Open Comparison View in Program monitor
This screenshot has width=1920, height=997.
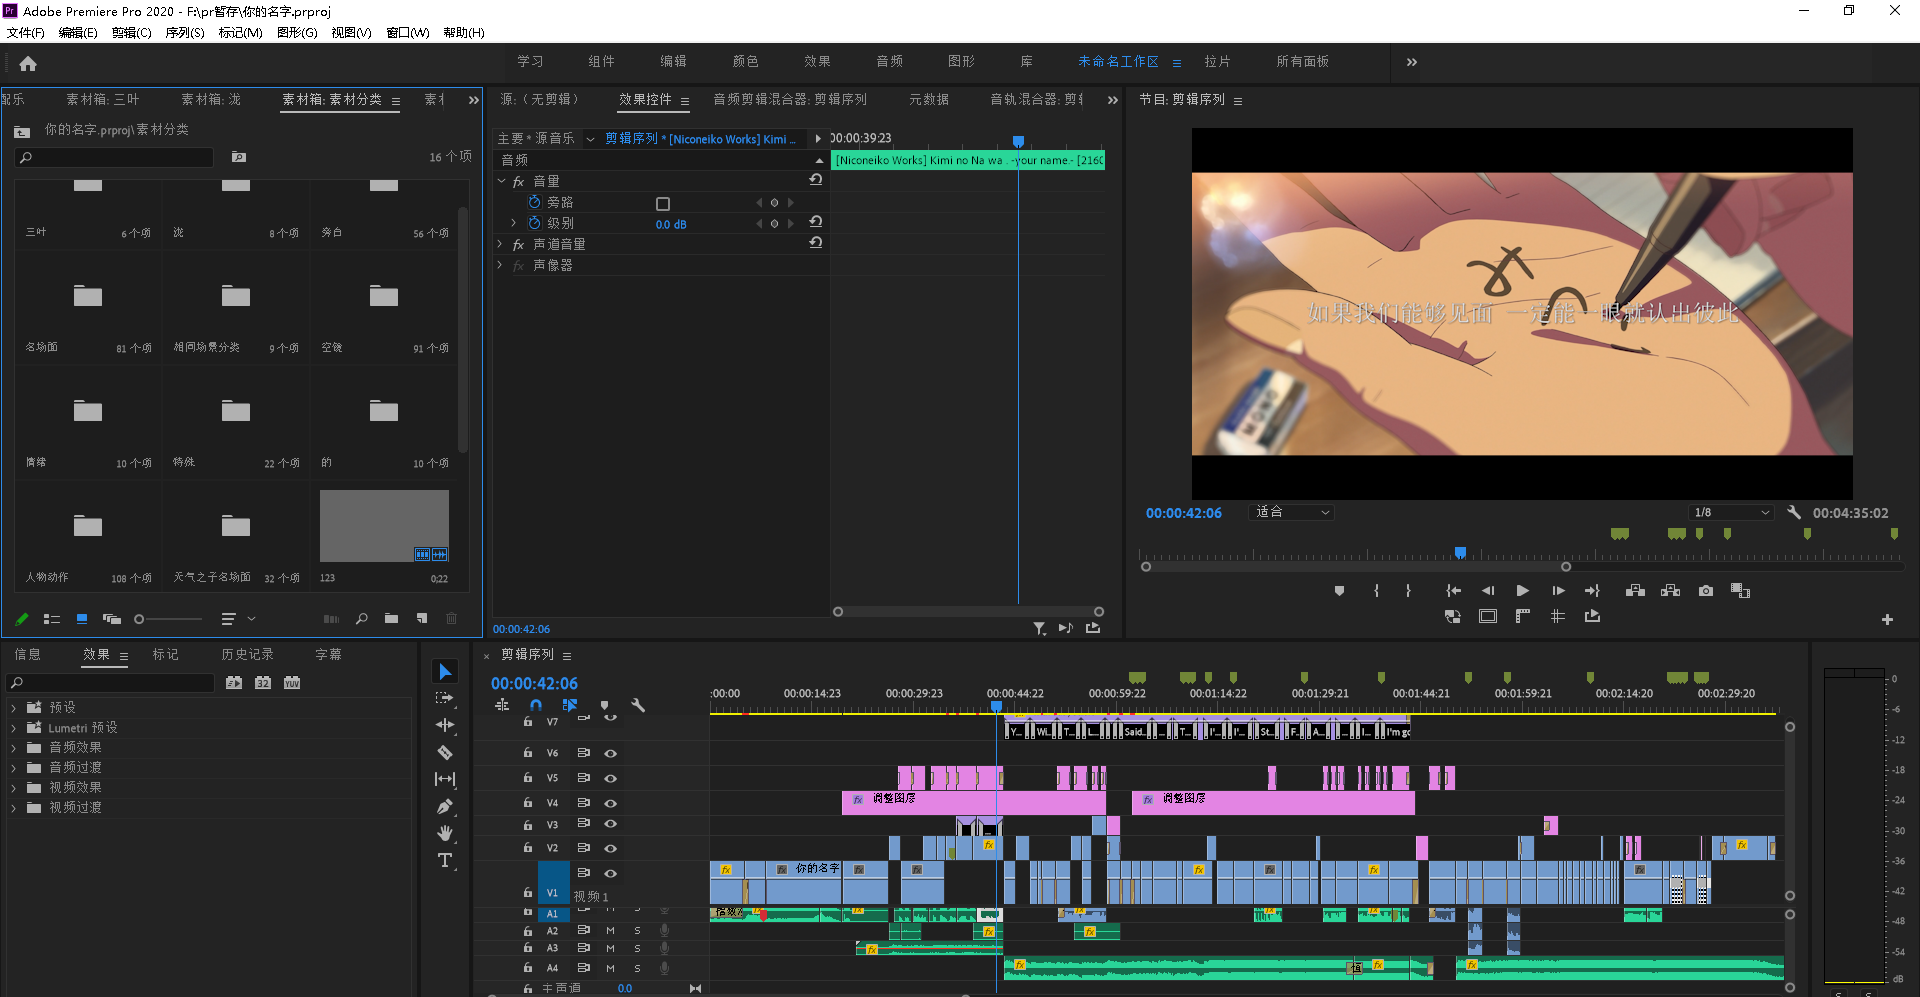point(1740,591)
